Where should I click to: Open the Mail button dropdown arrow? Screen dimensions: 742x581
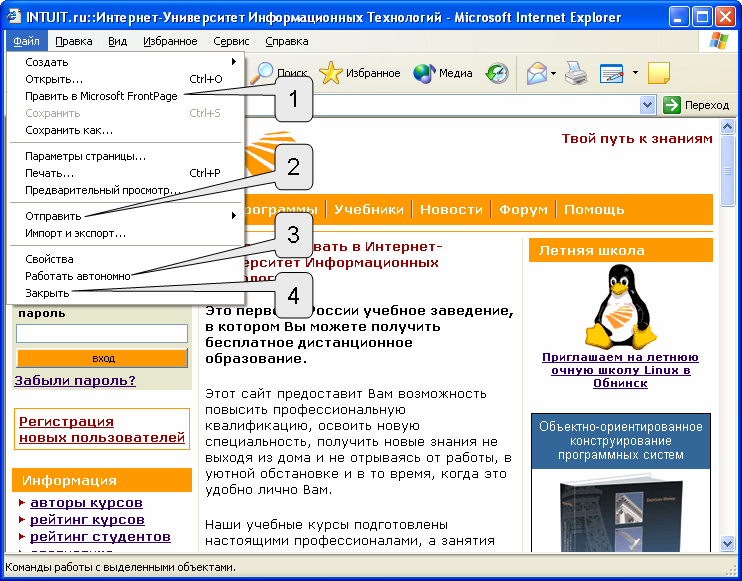[x=553, y=73]
